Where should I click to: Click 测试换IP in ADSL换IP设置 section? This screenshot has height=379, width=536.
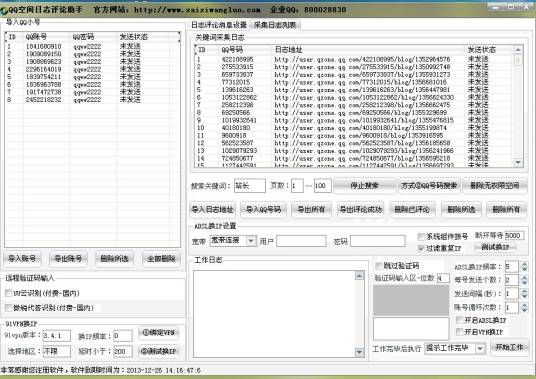pos(495,247)
